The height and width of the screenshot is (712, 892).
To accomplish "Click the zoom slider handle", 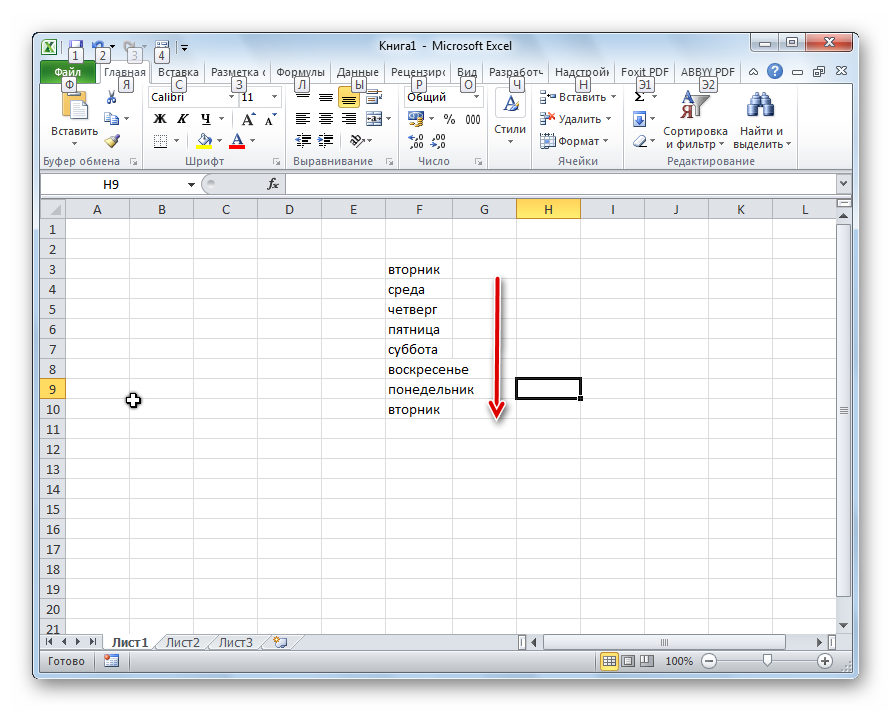I will click(767, 661).
